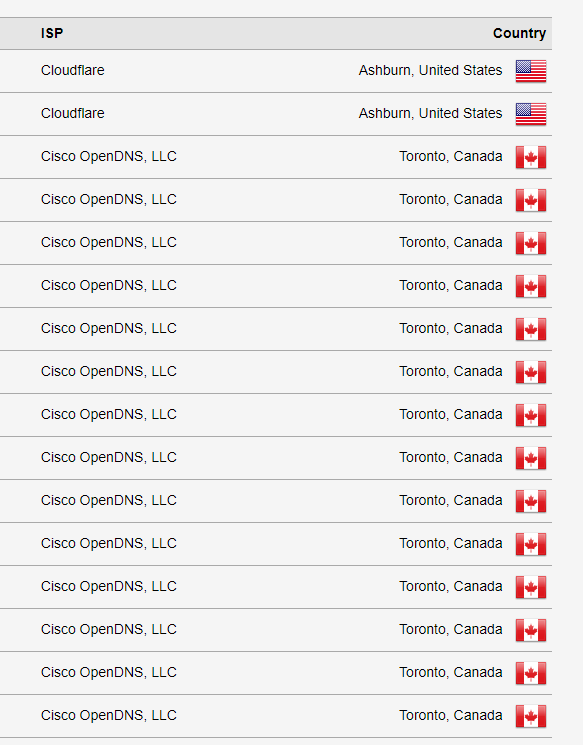Click the Country column header

point(519,33)
